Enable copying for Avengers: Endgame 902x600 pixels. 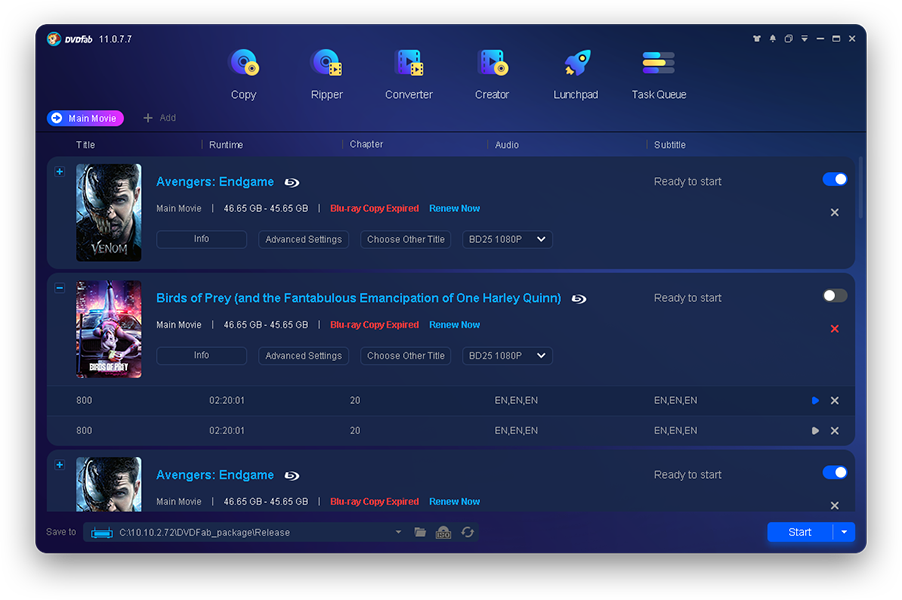pos(834,178)
